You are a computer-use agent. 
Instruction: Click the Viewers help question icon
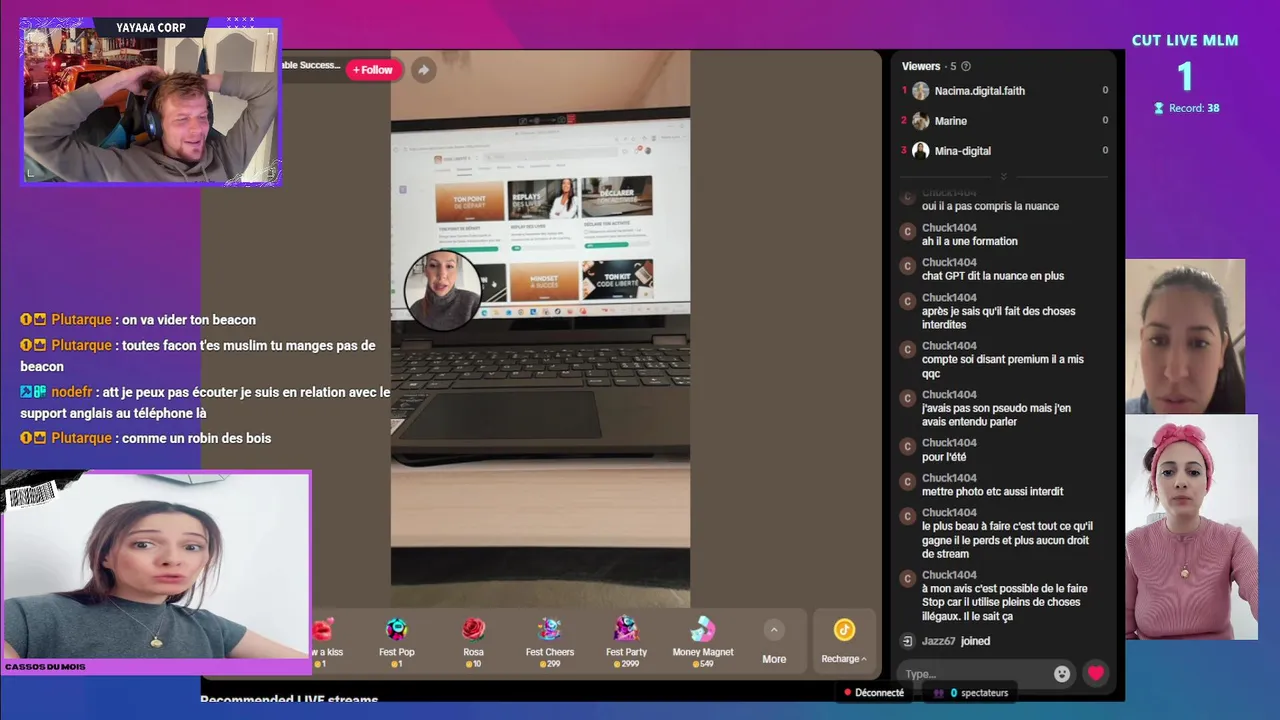(966, 67)
